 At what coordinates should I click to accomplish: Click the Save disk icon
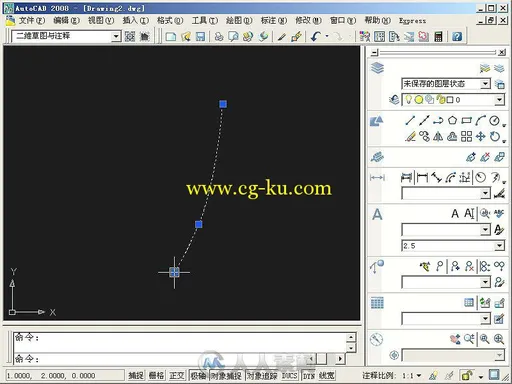tap(200, 36)
